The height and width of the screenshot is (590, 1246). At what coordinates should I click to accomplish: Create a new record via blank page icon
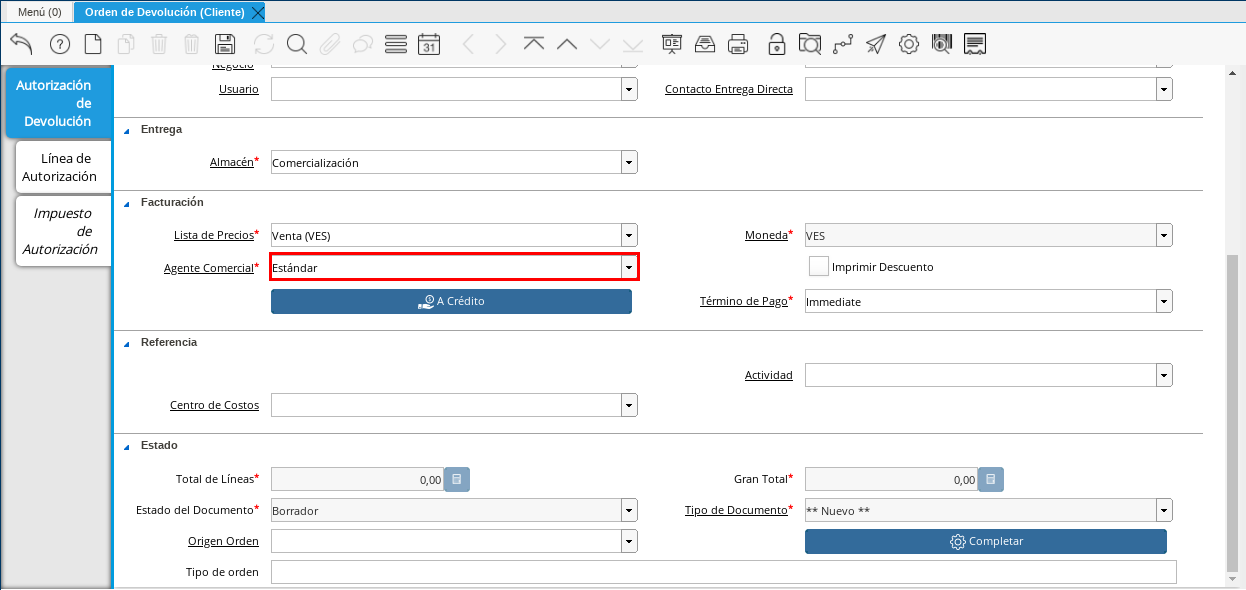pyautogui.click(x=93, y=44)
